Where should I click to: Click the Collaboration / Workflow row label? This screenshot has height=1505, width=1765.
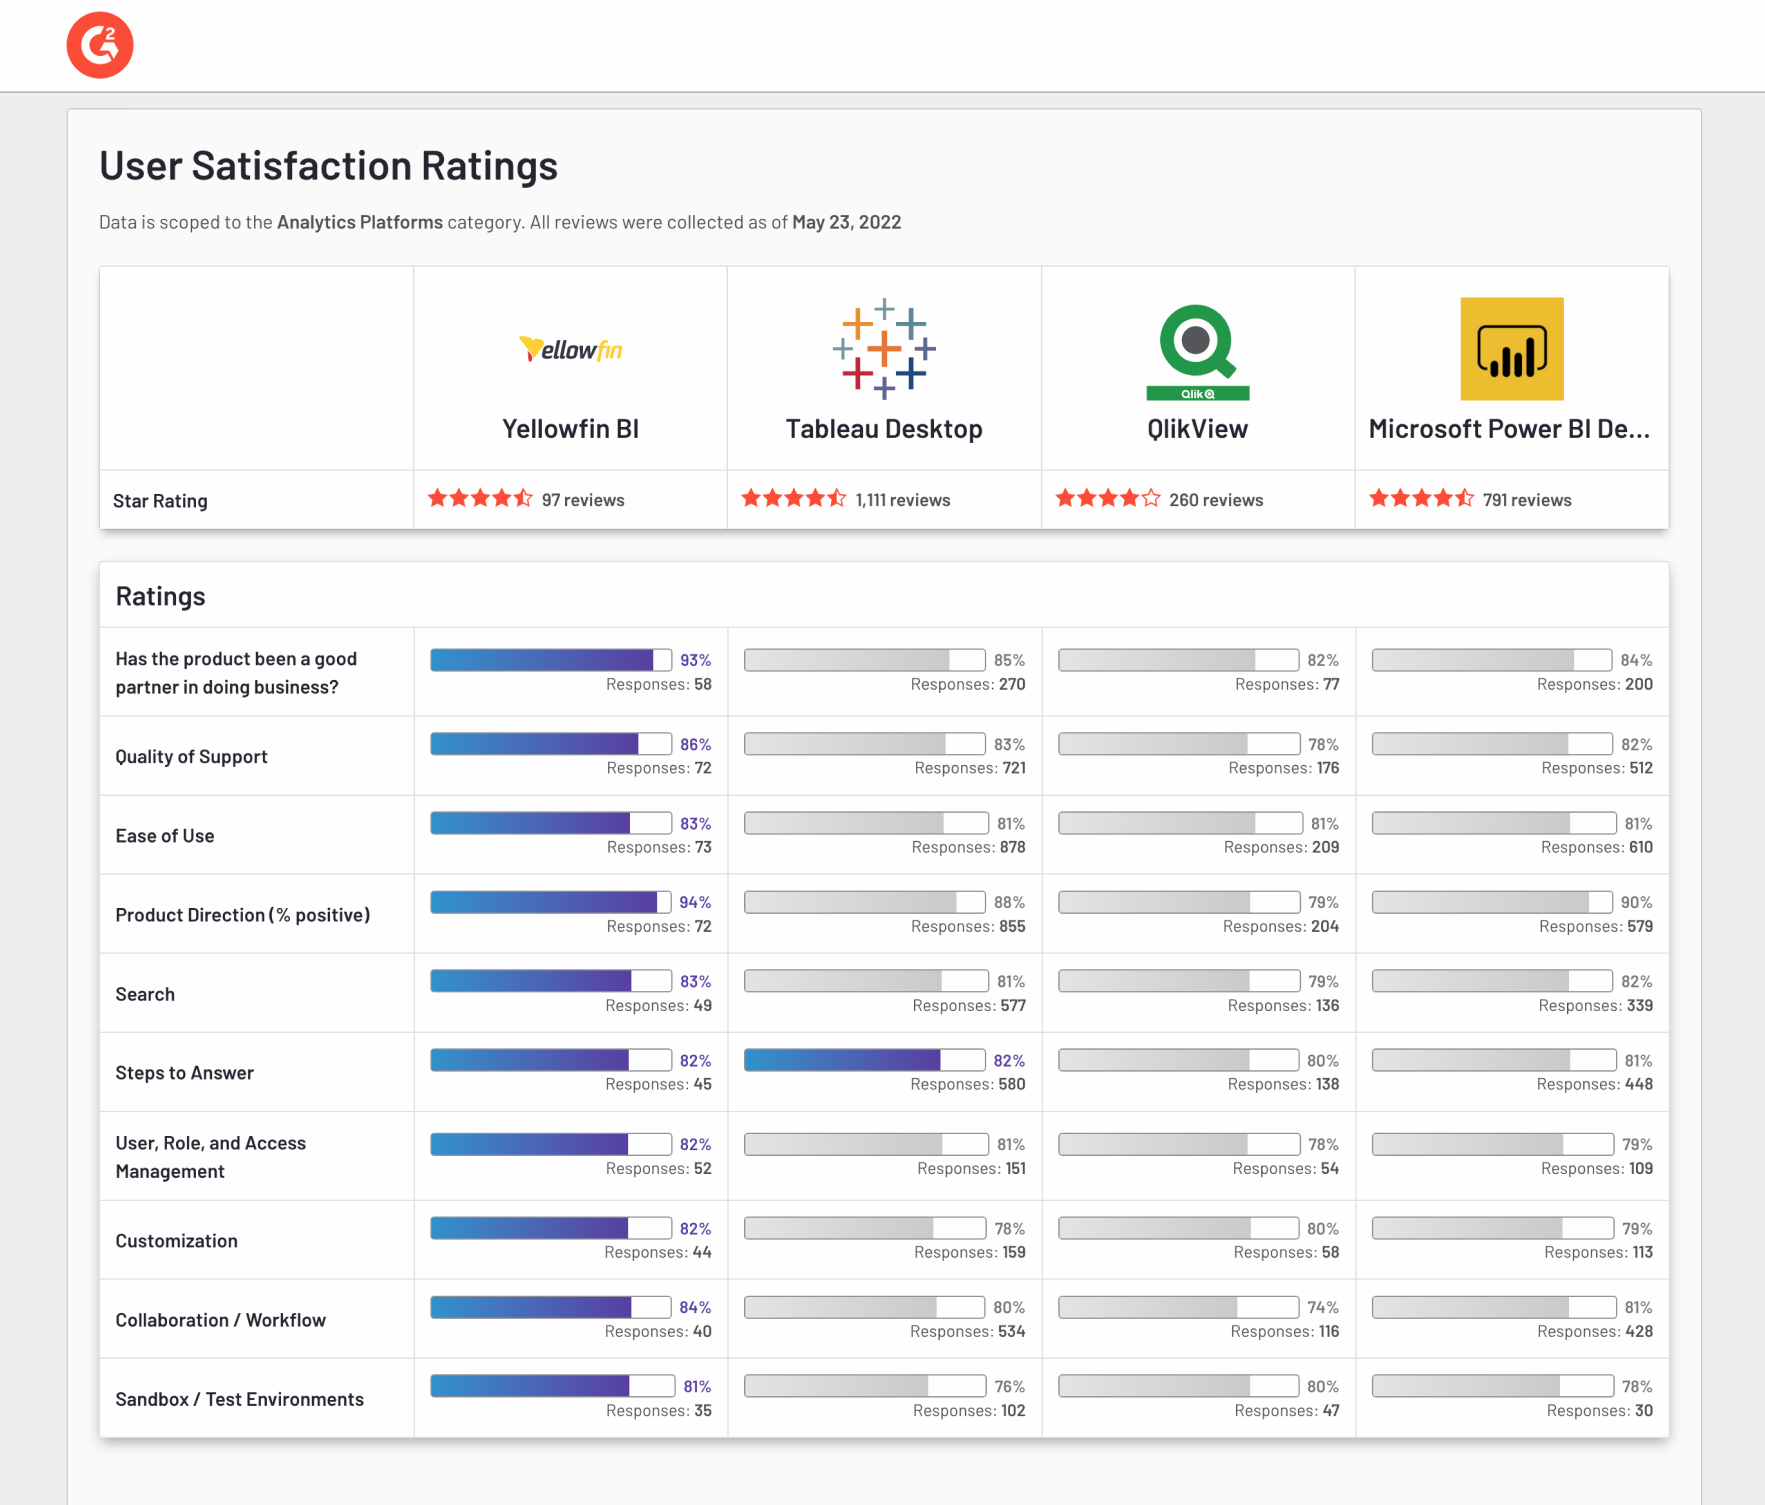[x=220, y=1320]
